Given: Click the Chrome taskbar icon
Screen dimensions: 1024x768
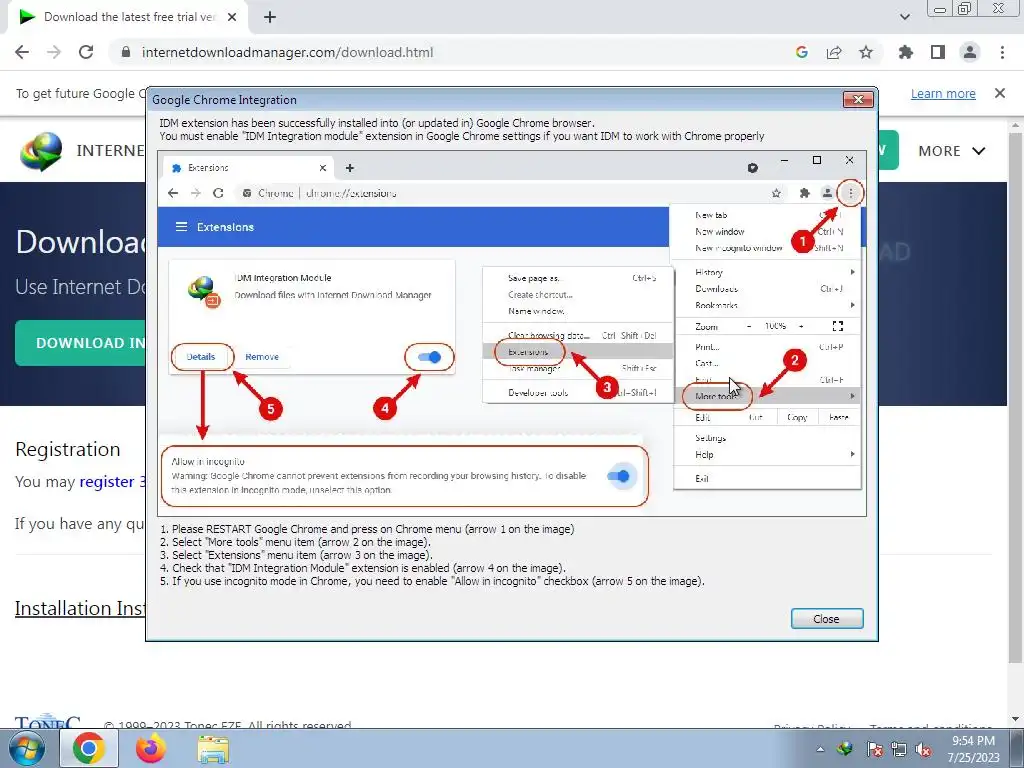Looking at the screenshot, I should 89,748.
